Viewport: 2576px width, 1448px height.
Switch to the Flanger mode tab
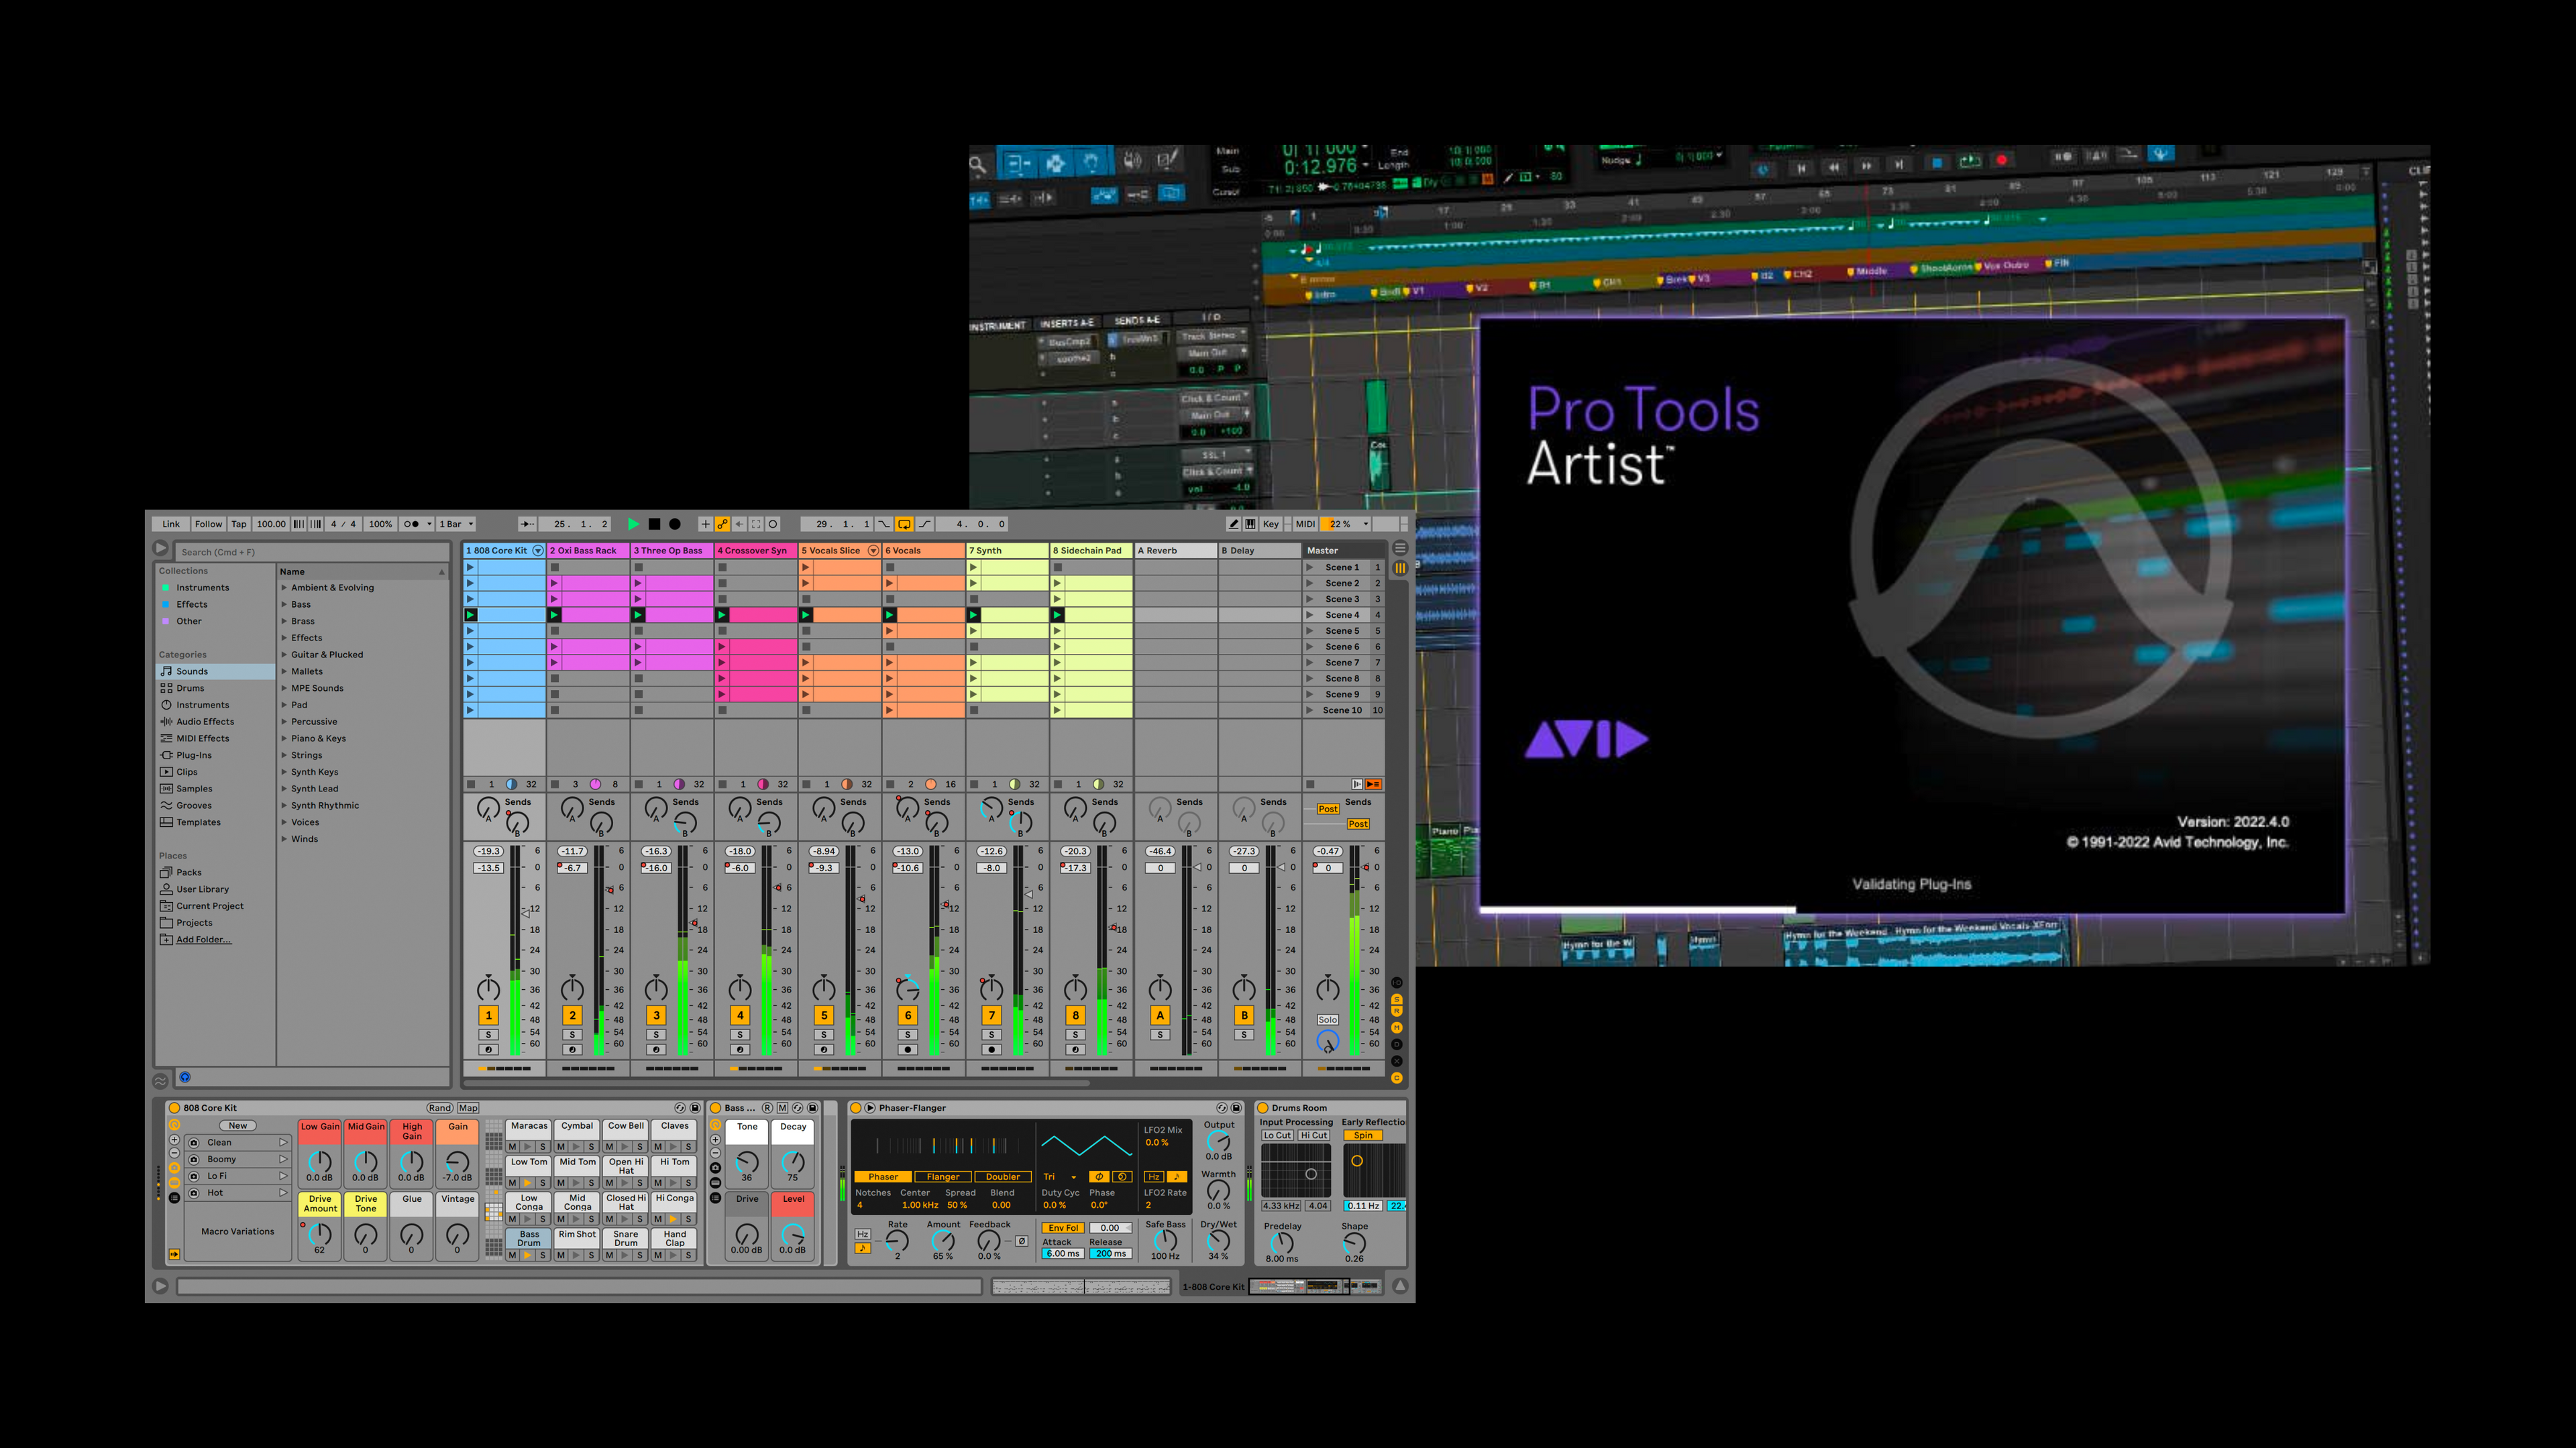click(942, 1177)
